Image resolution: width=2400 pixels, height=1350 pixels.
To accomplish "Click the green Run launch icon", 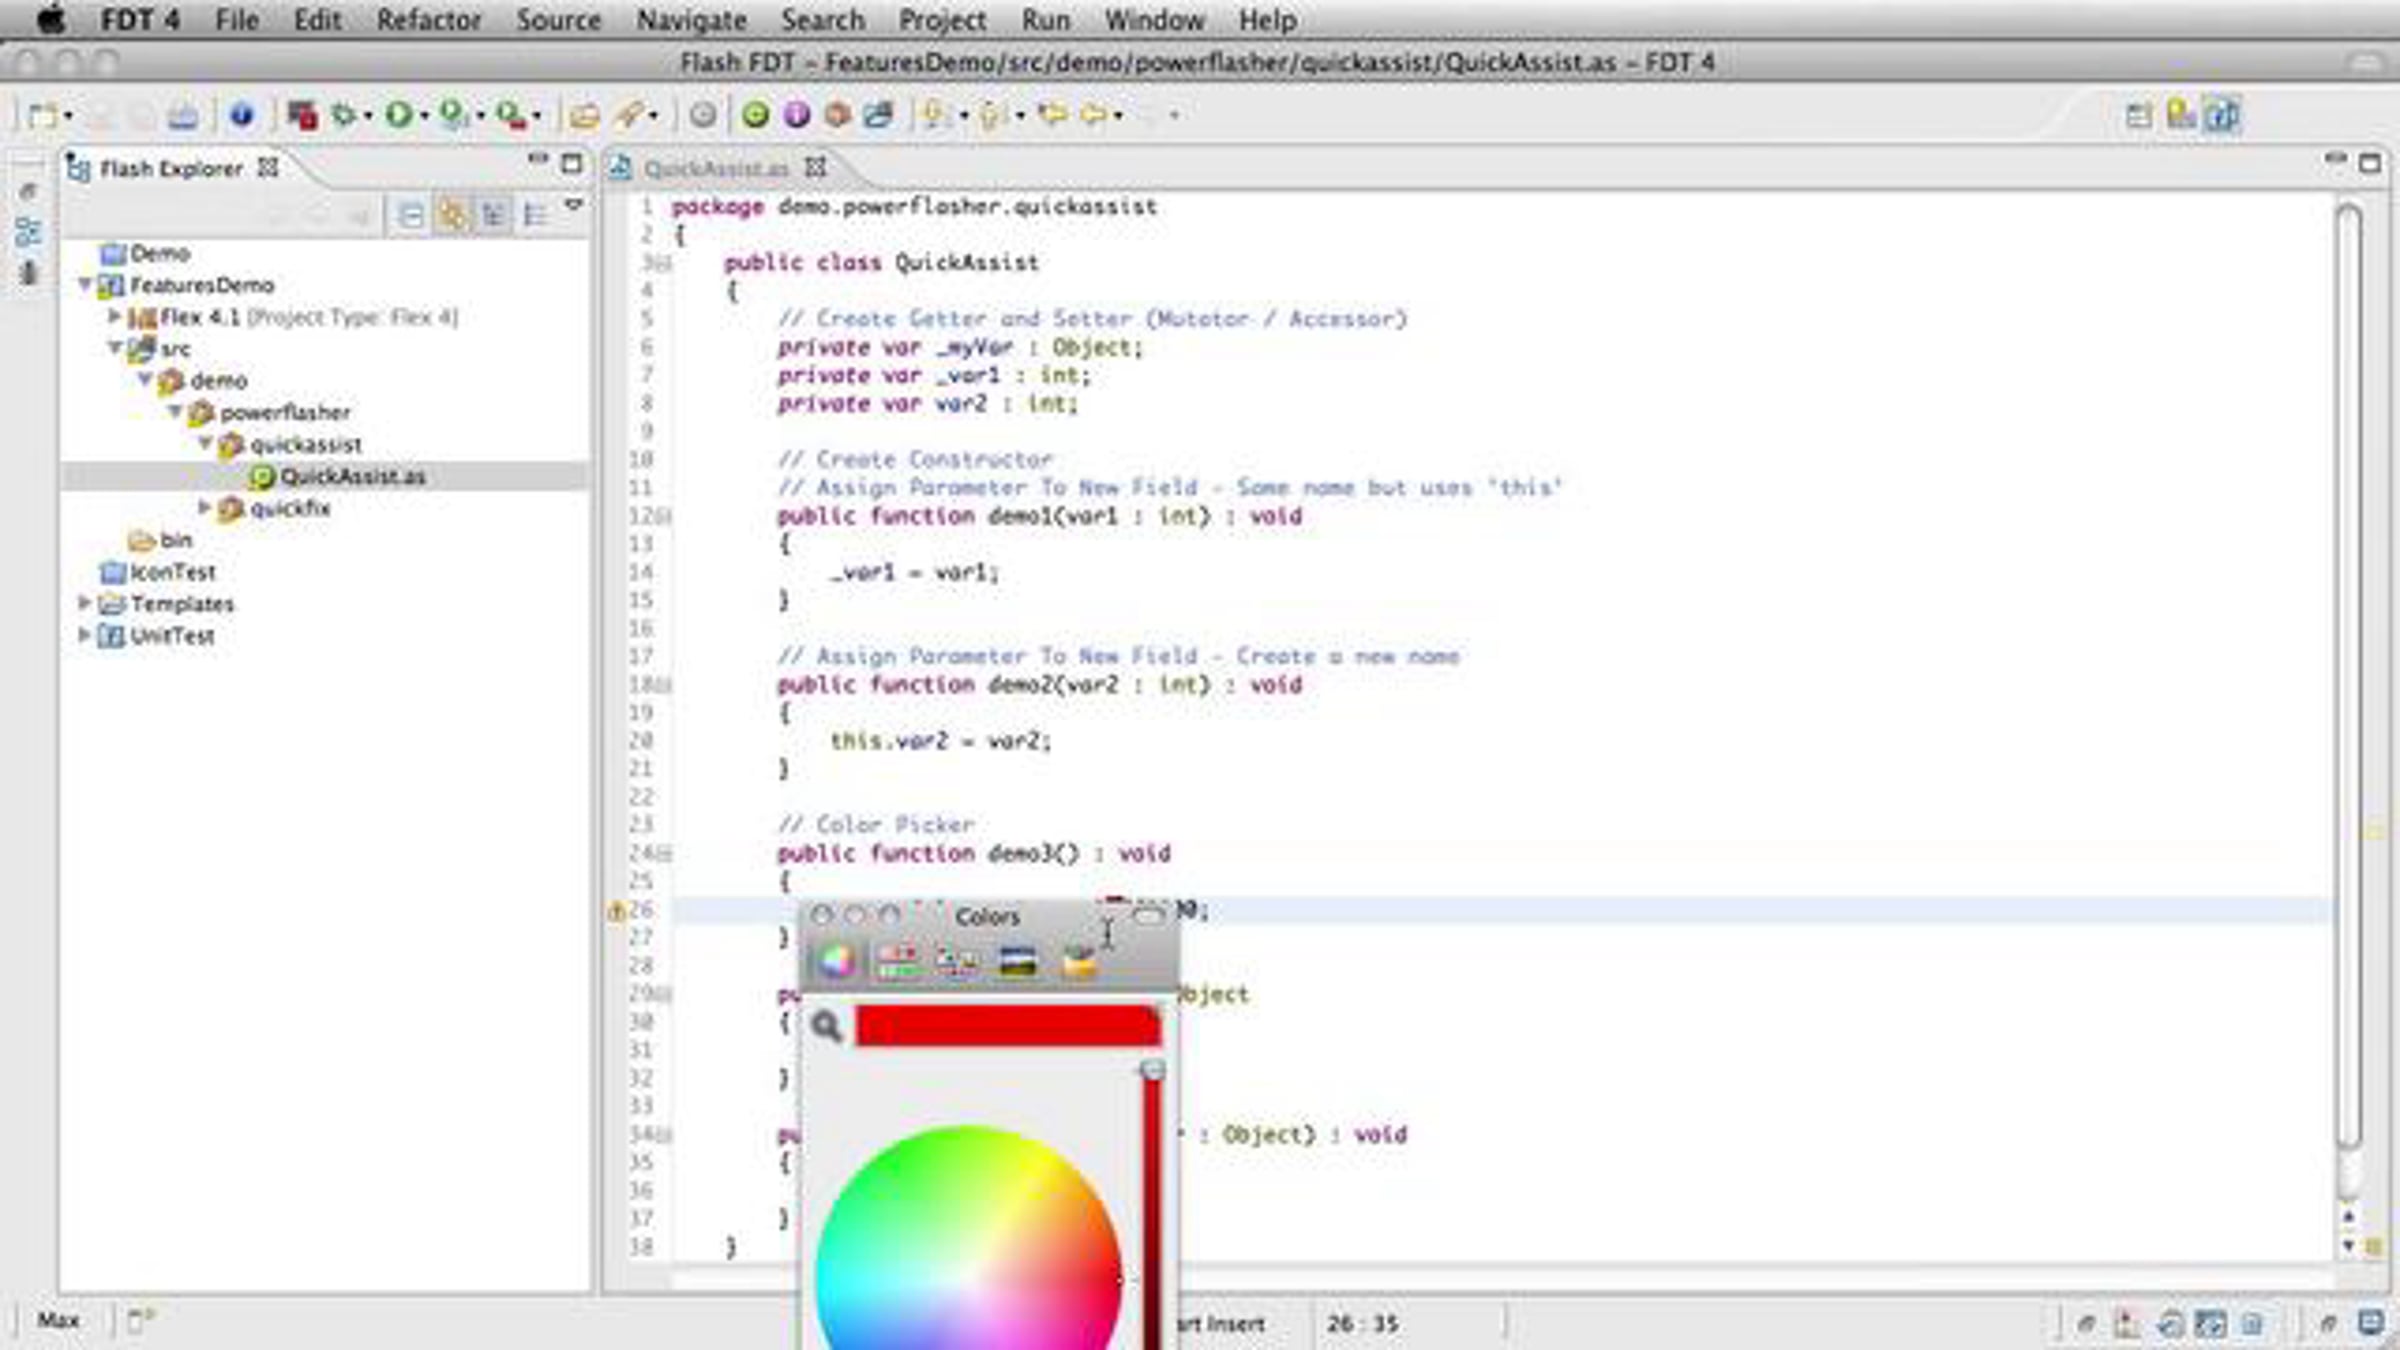I will [x=398, y=115].
